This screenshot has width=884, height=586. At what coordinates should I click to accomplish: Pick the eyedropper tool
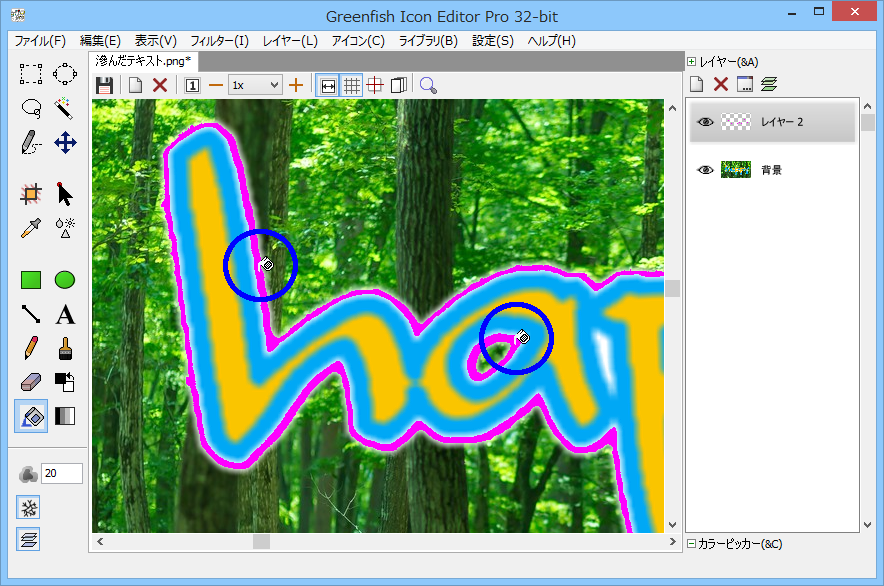[31, 227]
